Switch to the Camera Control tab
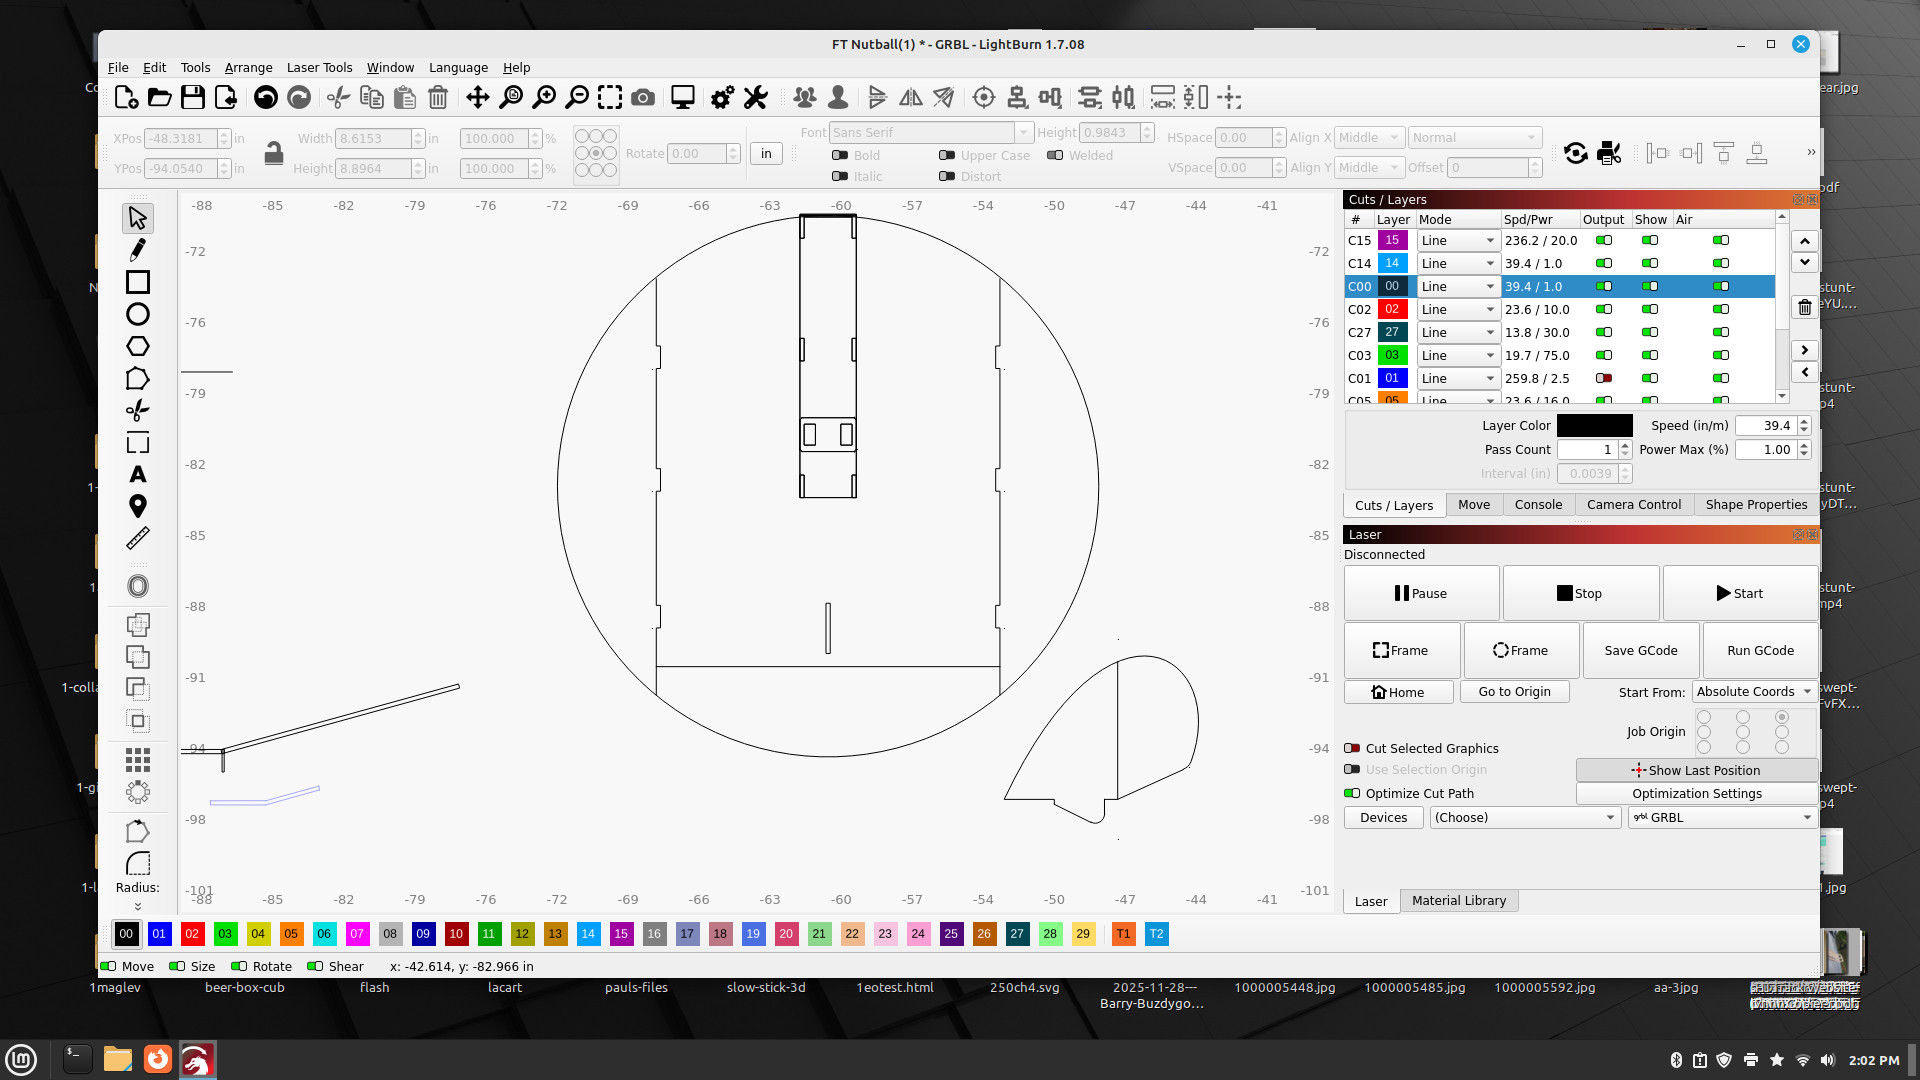 tap(1633, 504)
